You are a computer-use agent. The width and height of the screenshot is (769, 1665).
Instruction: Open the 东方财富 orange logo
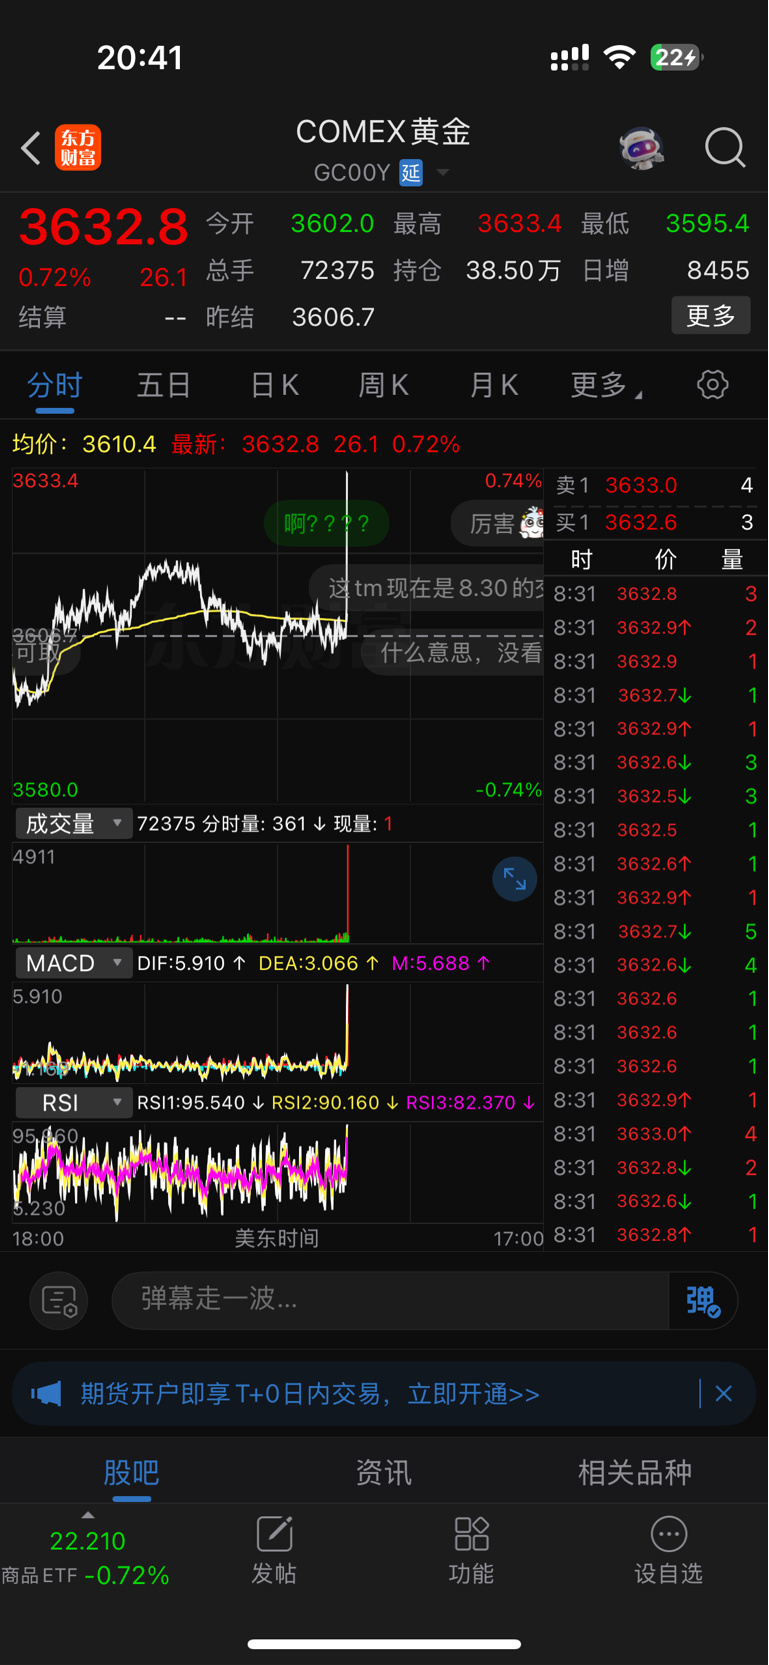(78, 148)
